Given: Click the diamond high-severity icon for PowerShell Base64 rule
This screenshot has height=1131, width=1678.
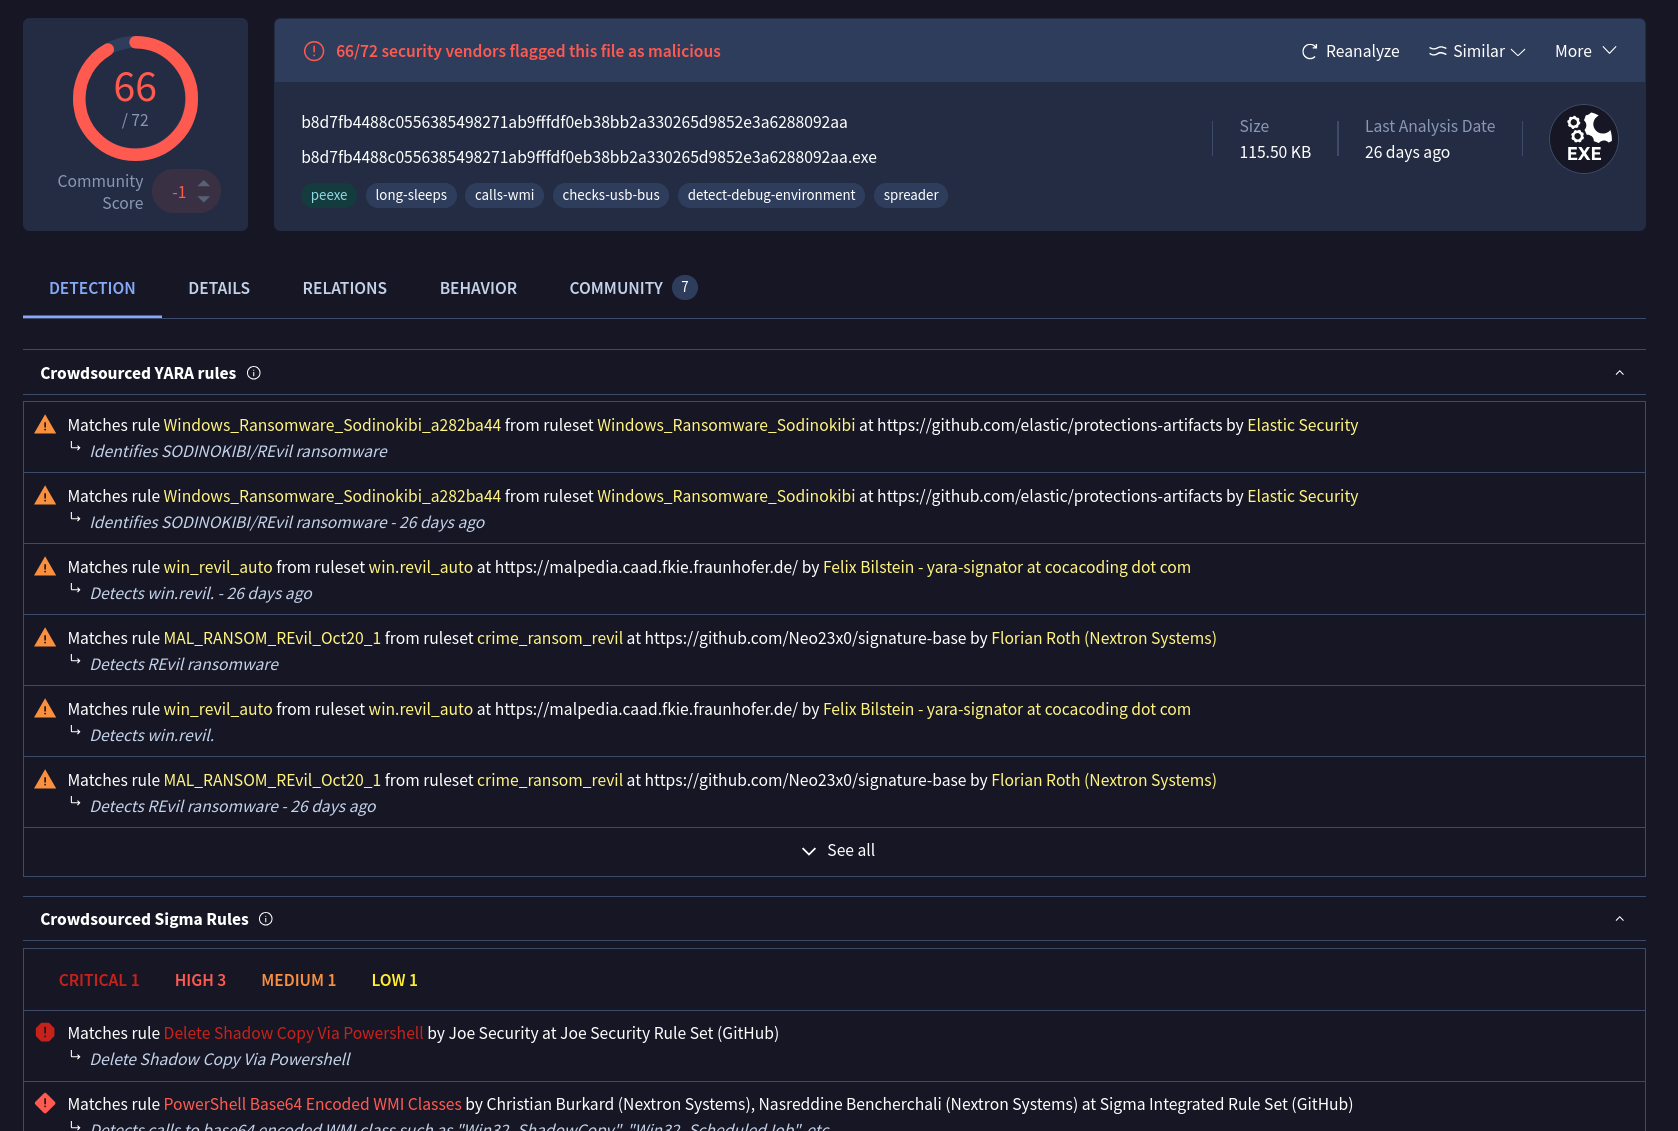Looking at the screenshot, I should (45, 1103).
